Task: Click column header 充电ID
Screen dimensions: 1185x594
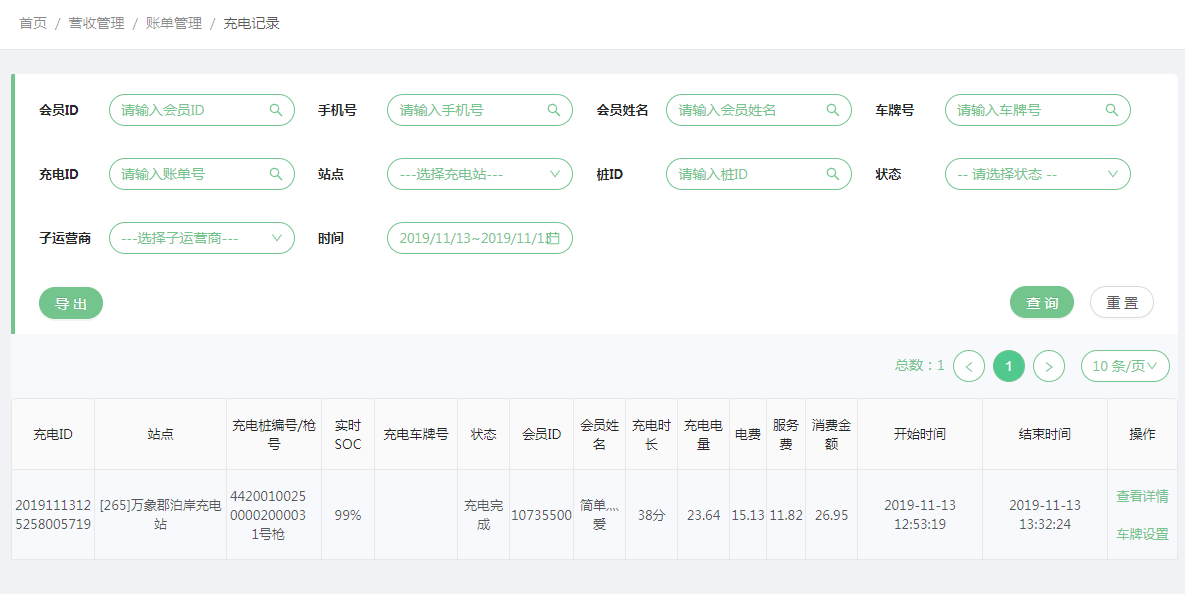Action: coord(53,435)
